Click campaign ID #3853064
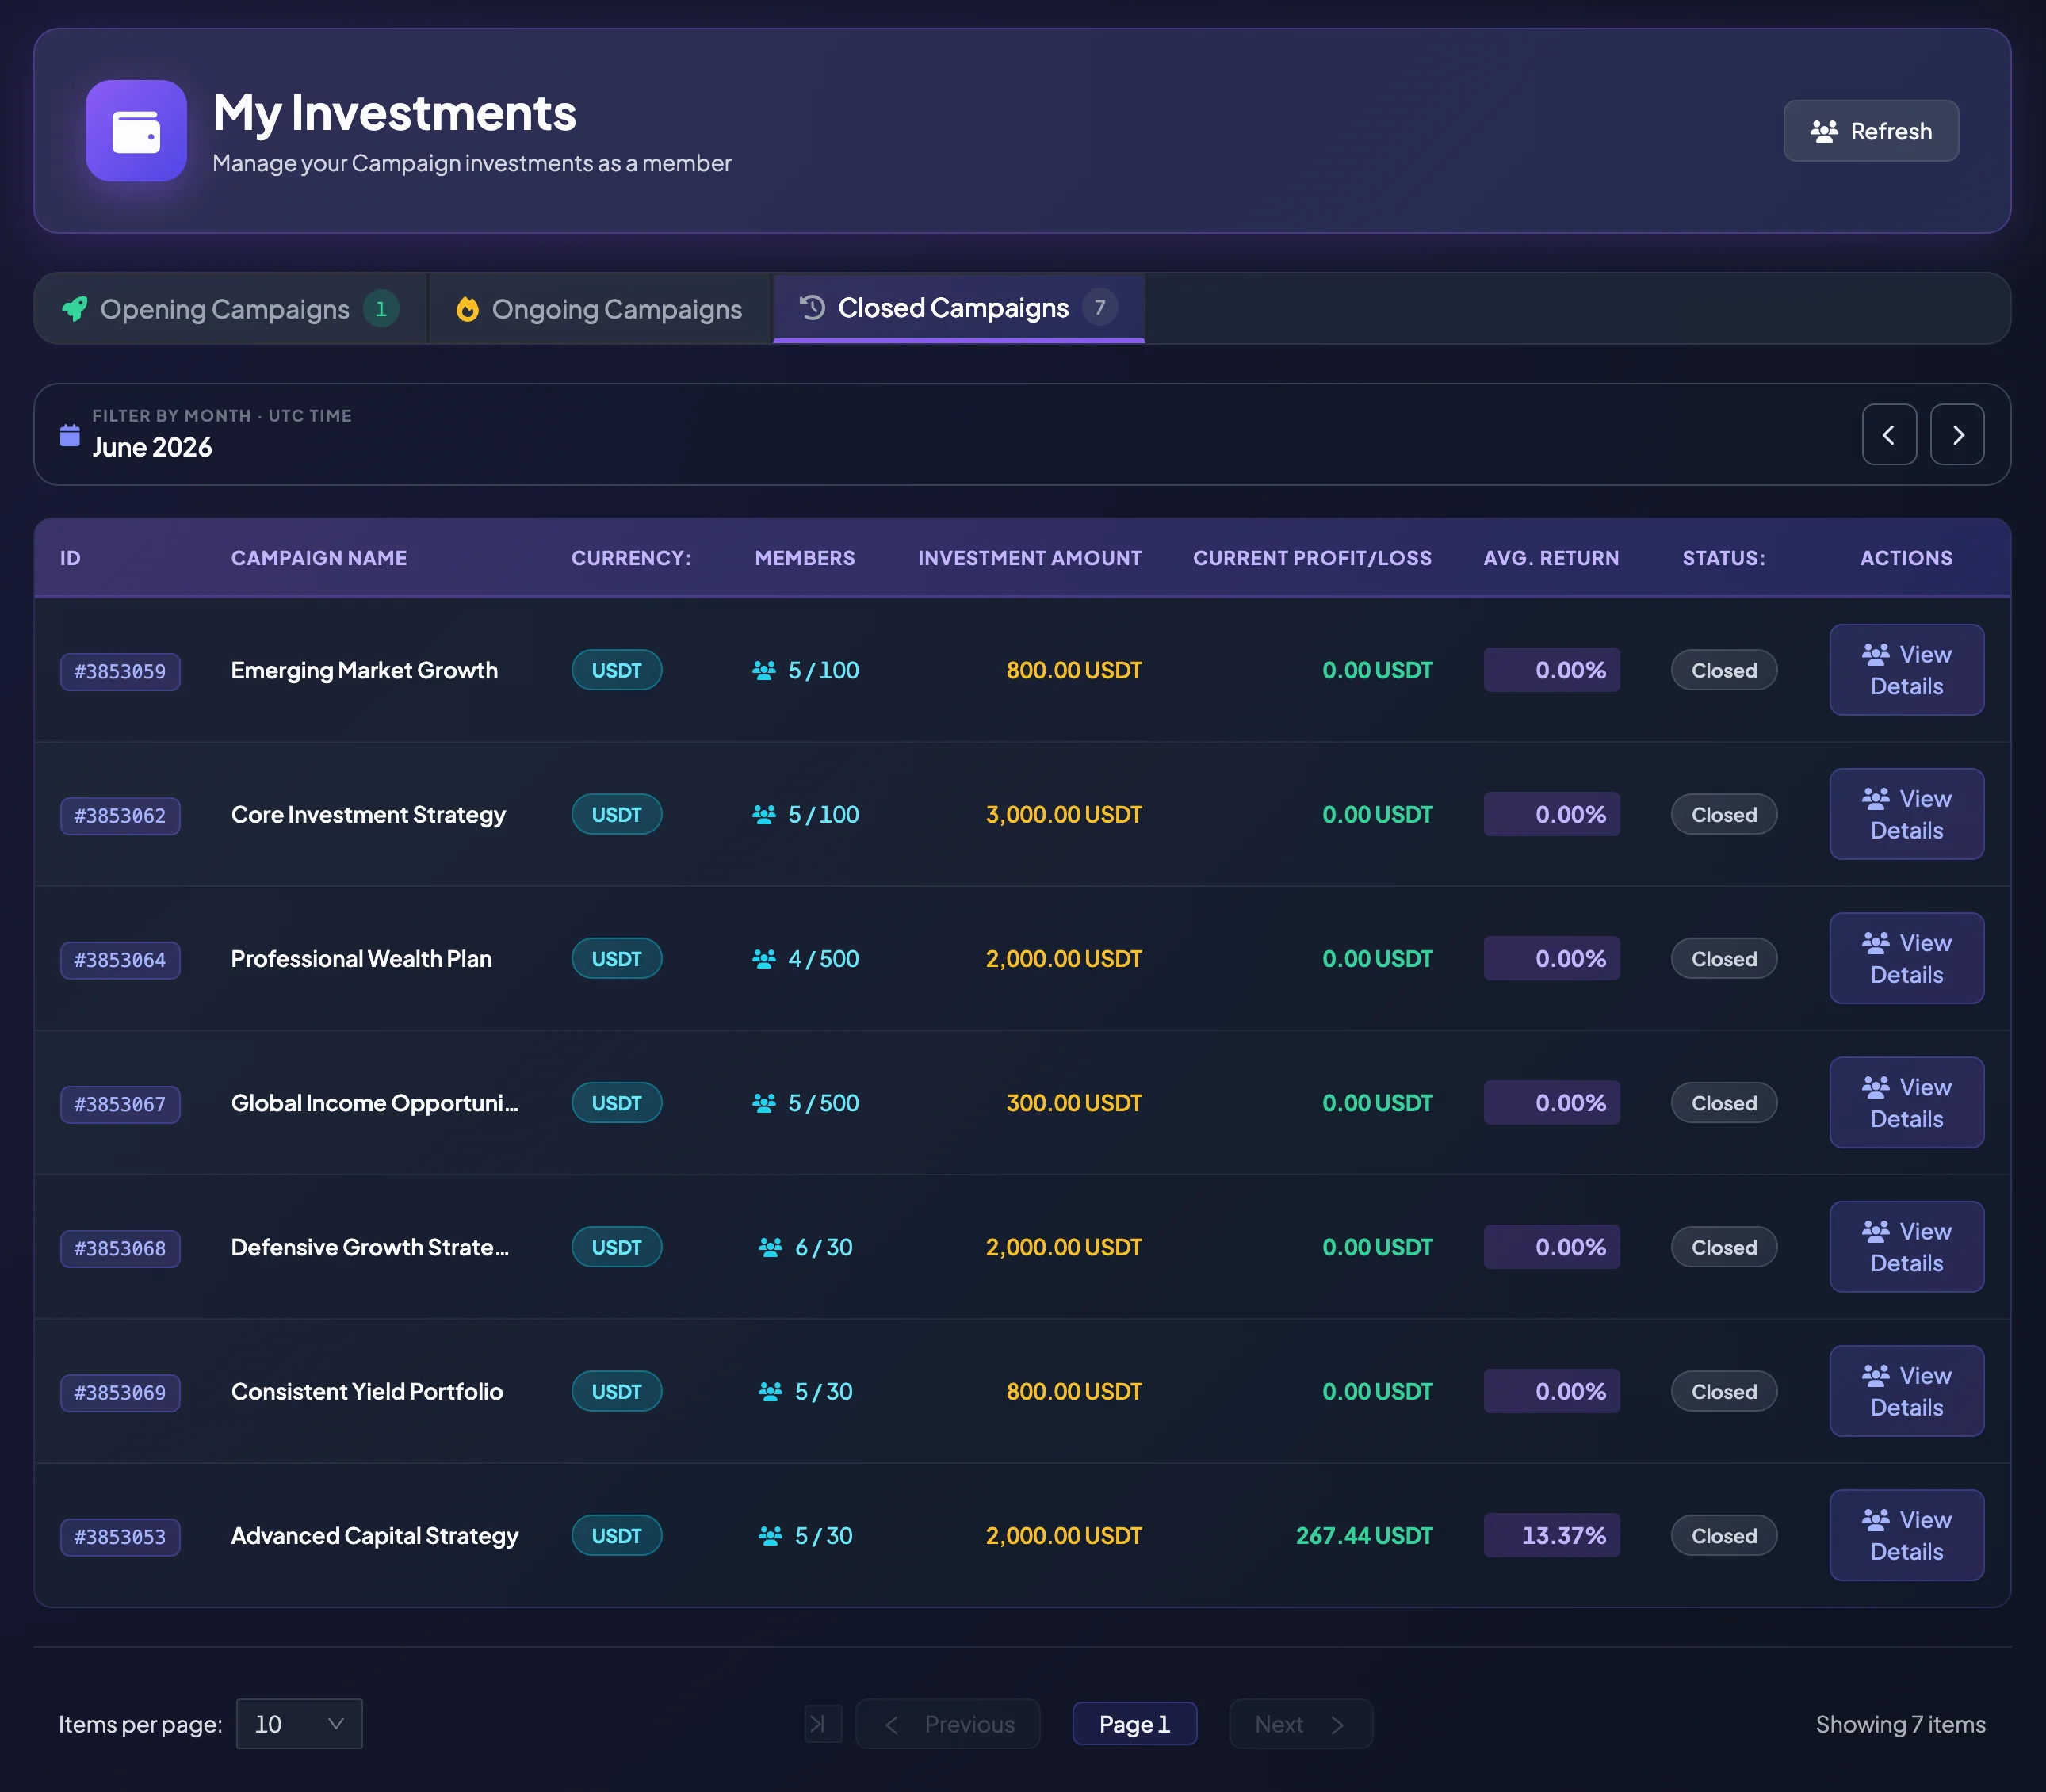 120,959
